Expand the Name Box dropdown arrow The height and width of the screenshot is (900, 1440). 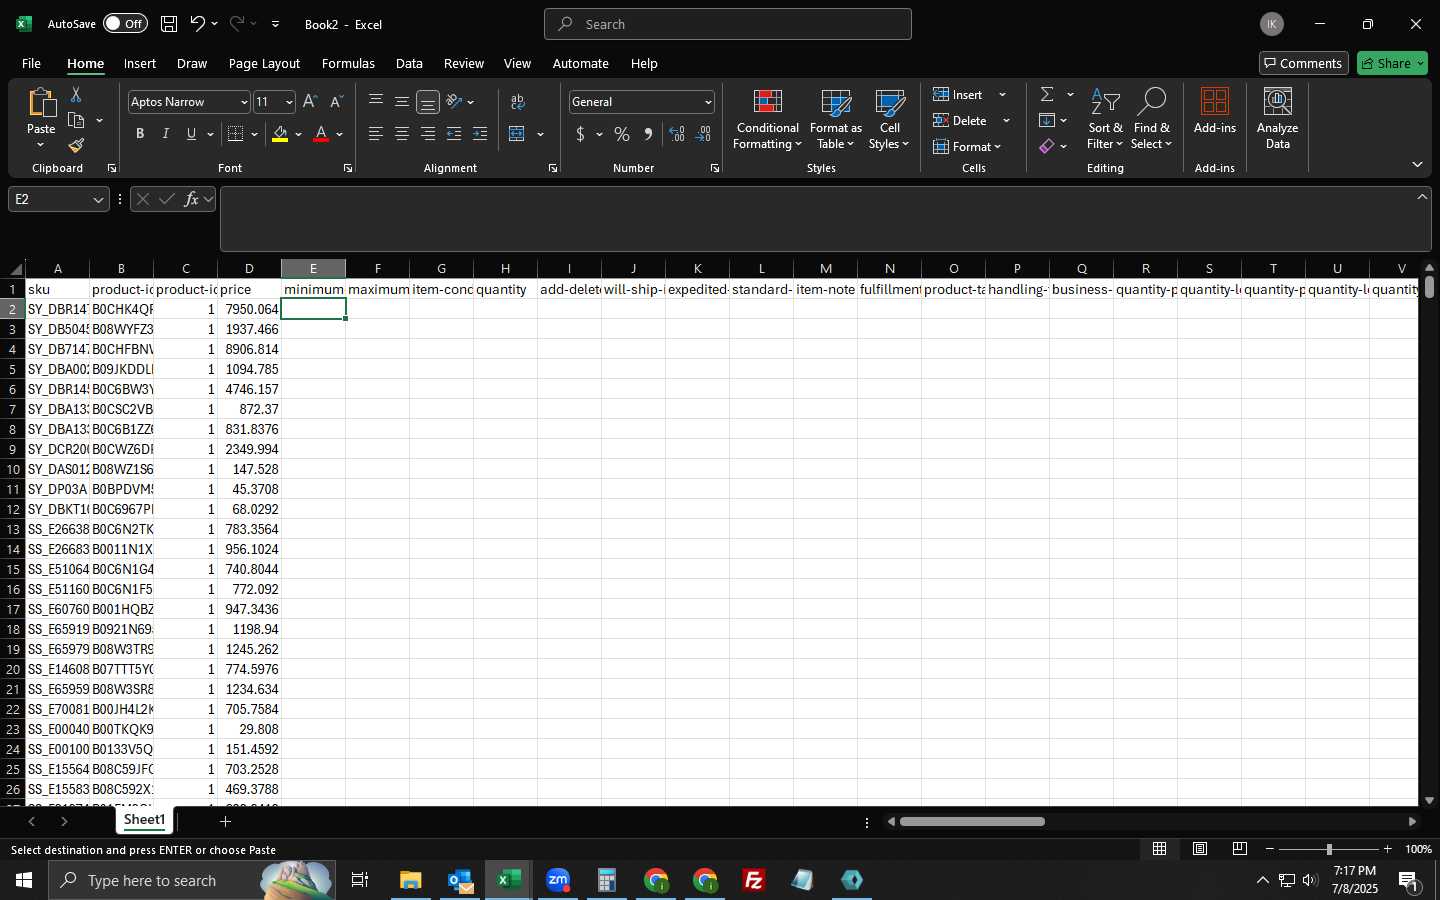pyautogui.click(x=98, y=200)
